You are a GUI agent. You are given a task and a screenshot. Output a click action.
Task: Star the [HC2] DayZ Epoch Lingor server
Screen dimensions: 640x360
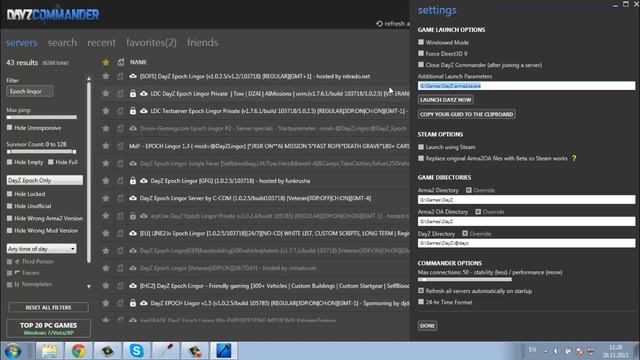(106, 286)
